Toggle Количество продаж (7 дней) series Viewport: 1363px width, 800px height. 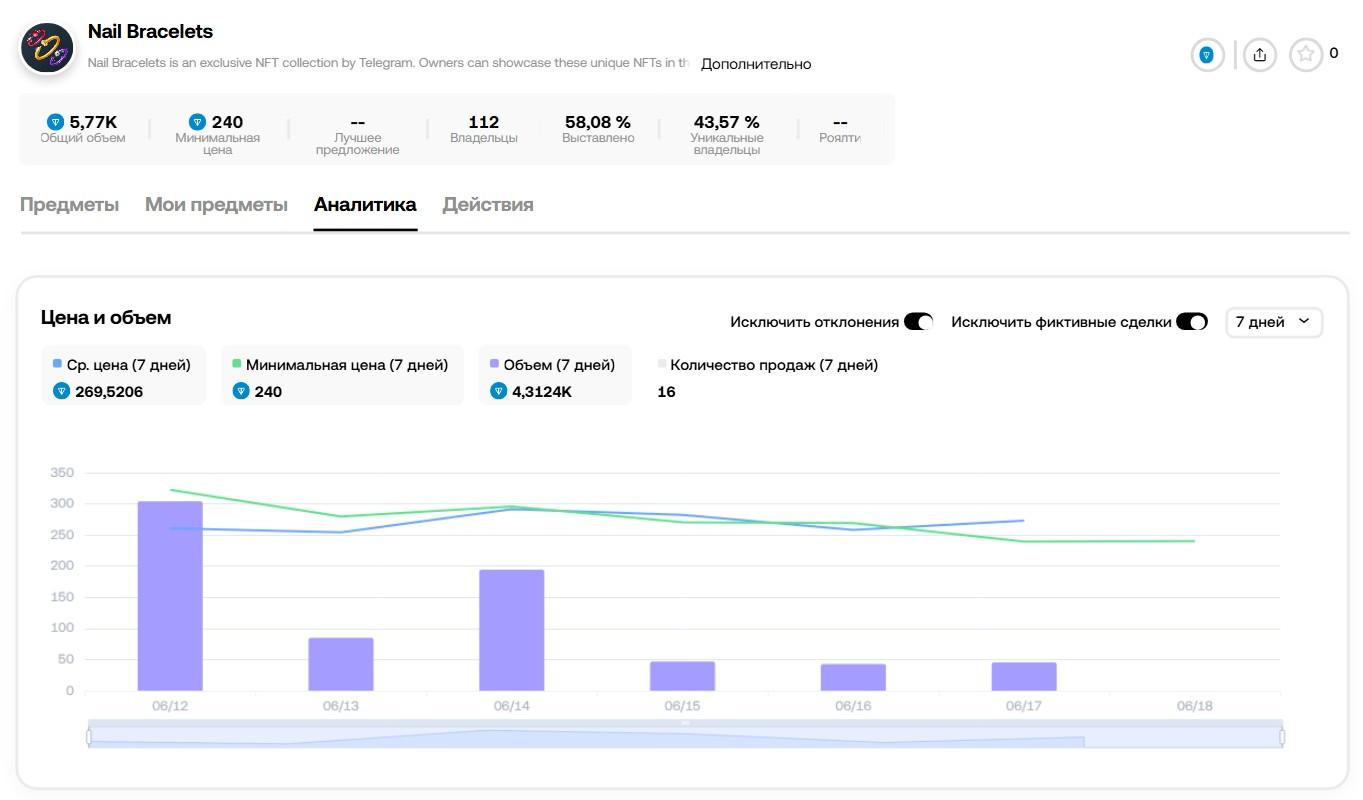pyautogui.click(x=767, y=365)
